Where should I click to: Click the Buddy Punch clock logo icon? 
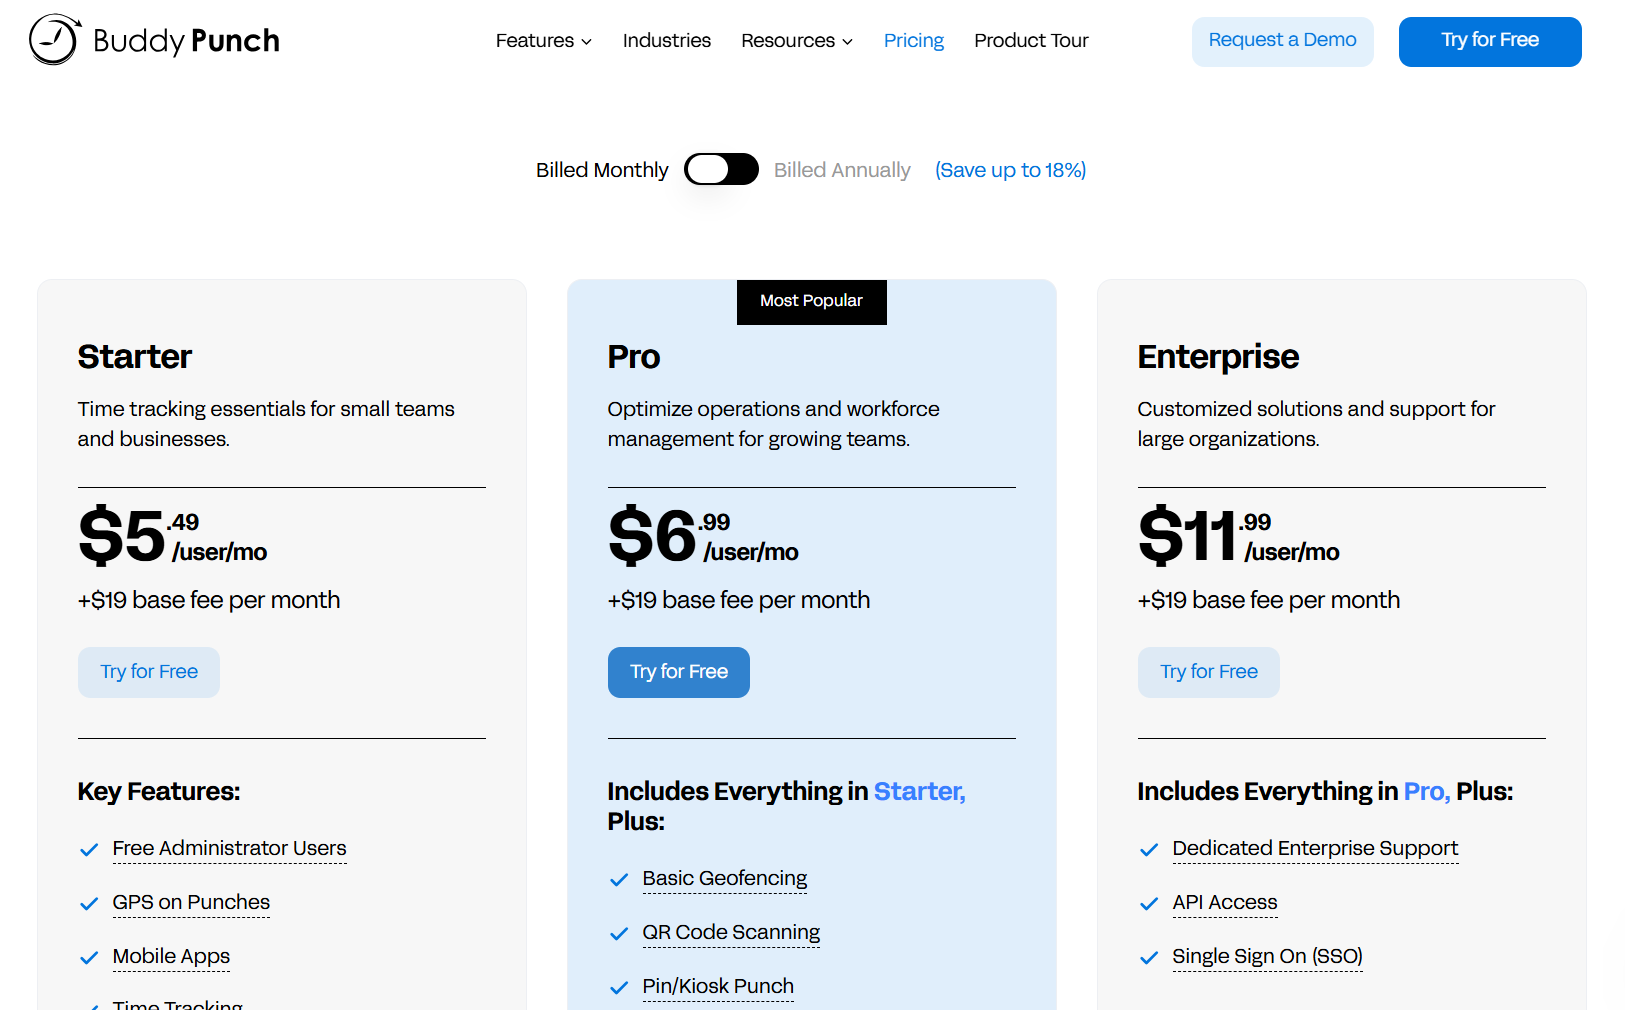coord(55,40)
